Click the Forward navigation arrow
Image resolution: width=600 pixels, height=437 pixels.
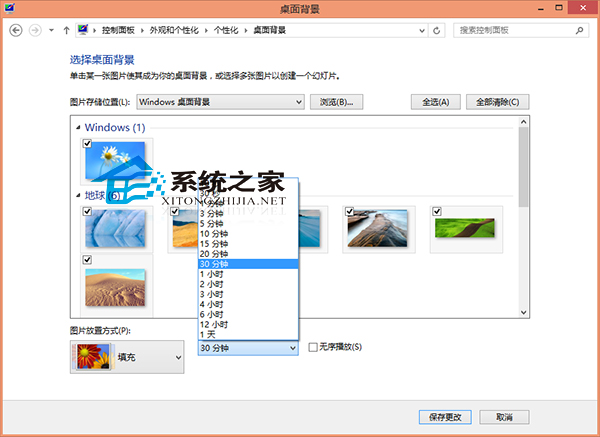[x=35, y=30]
